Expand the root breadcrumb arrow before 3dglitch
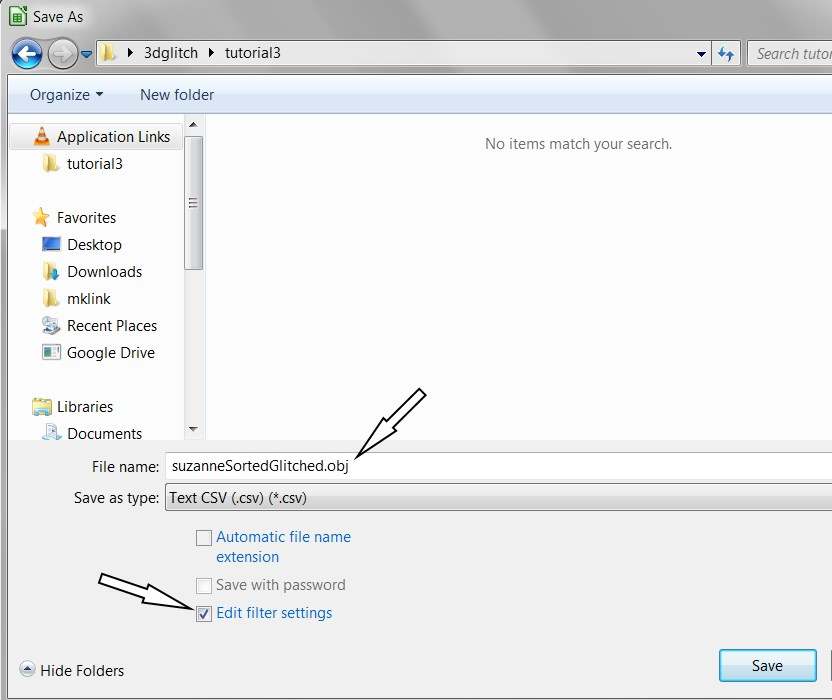Screen dimensions: 832x700 click(130, 53)
